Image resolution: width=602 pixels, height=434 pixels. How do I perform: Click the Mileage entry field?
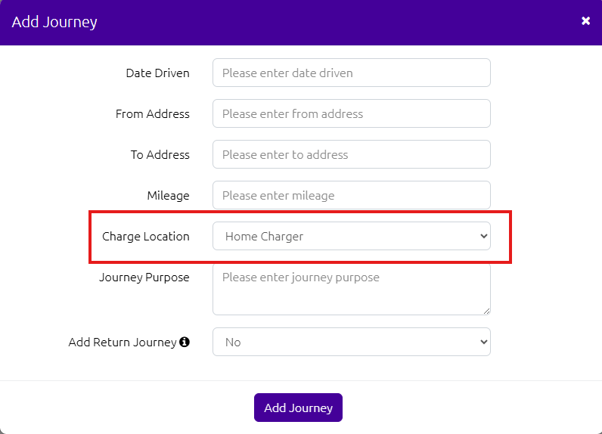[351, 195]
